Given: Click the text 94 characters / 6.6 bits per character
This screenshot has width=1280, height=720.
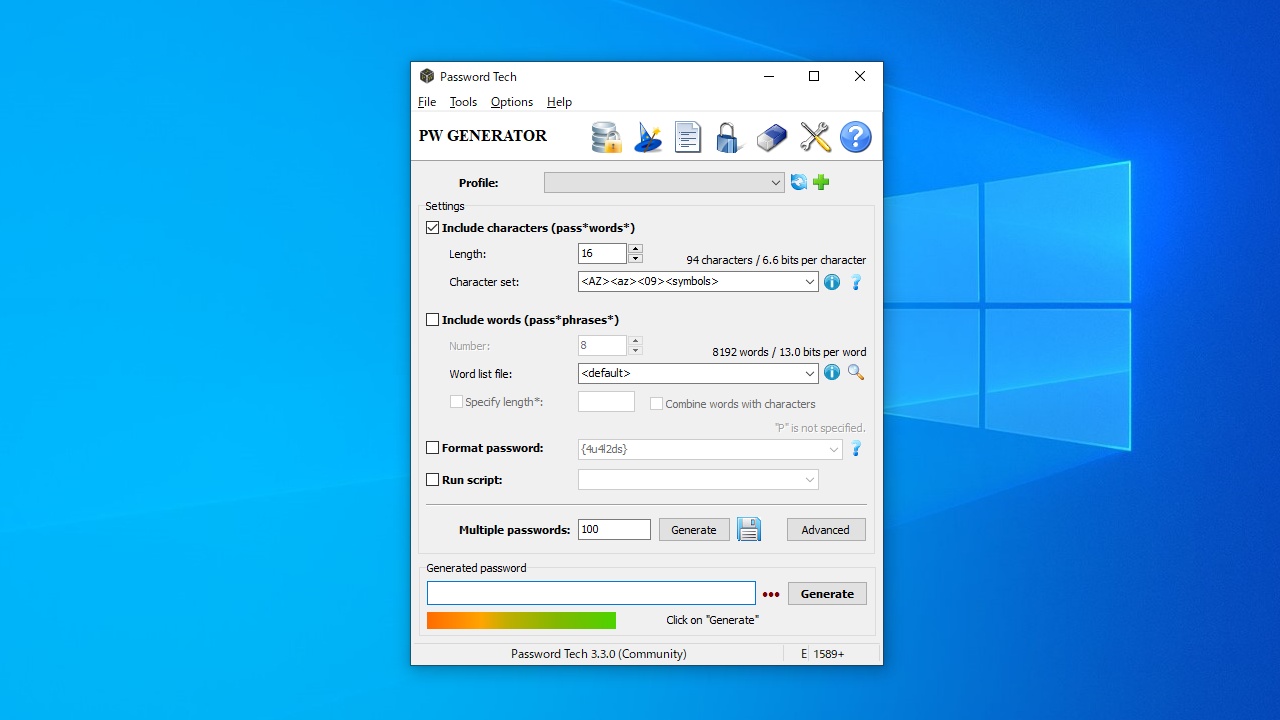Looking at the screenshot, I should click(776, 260).
